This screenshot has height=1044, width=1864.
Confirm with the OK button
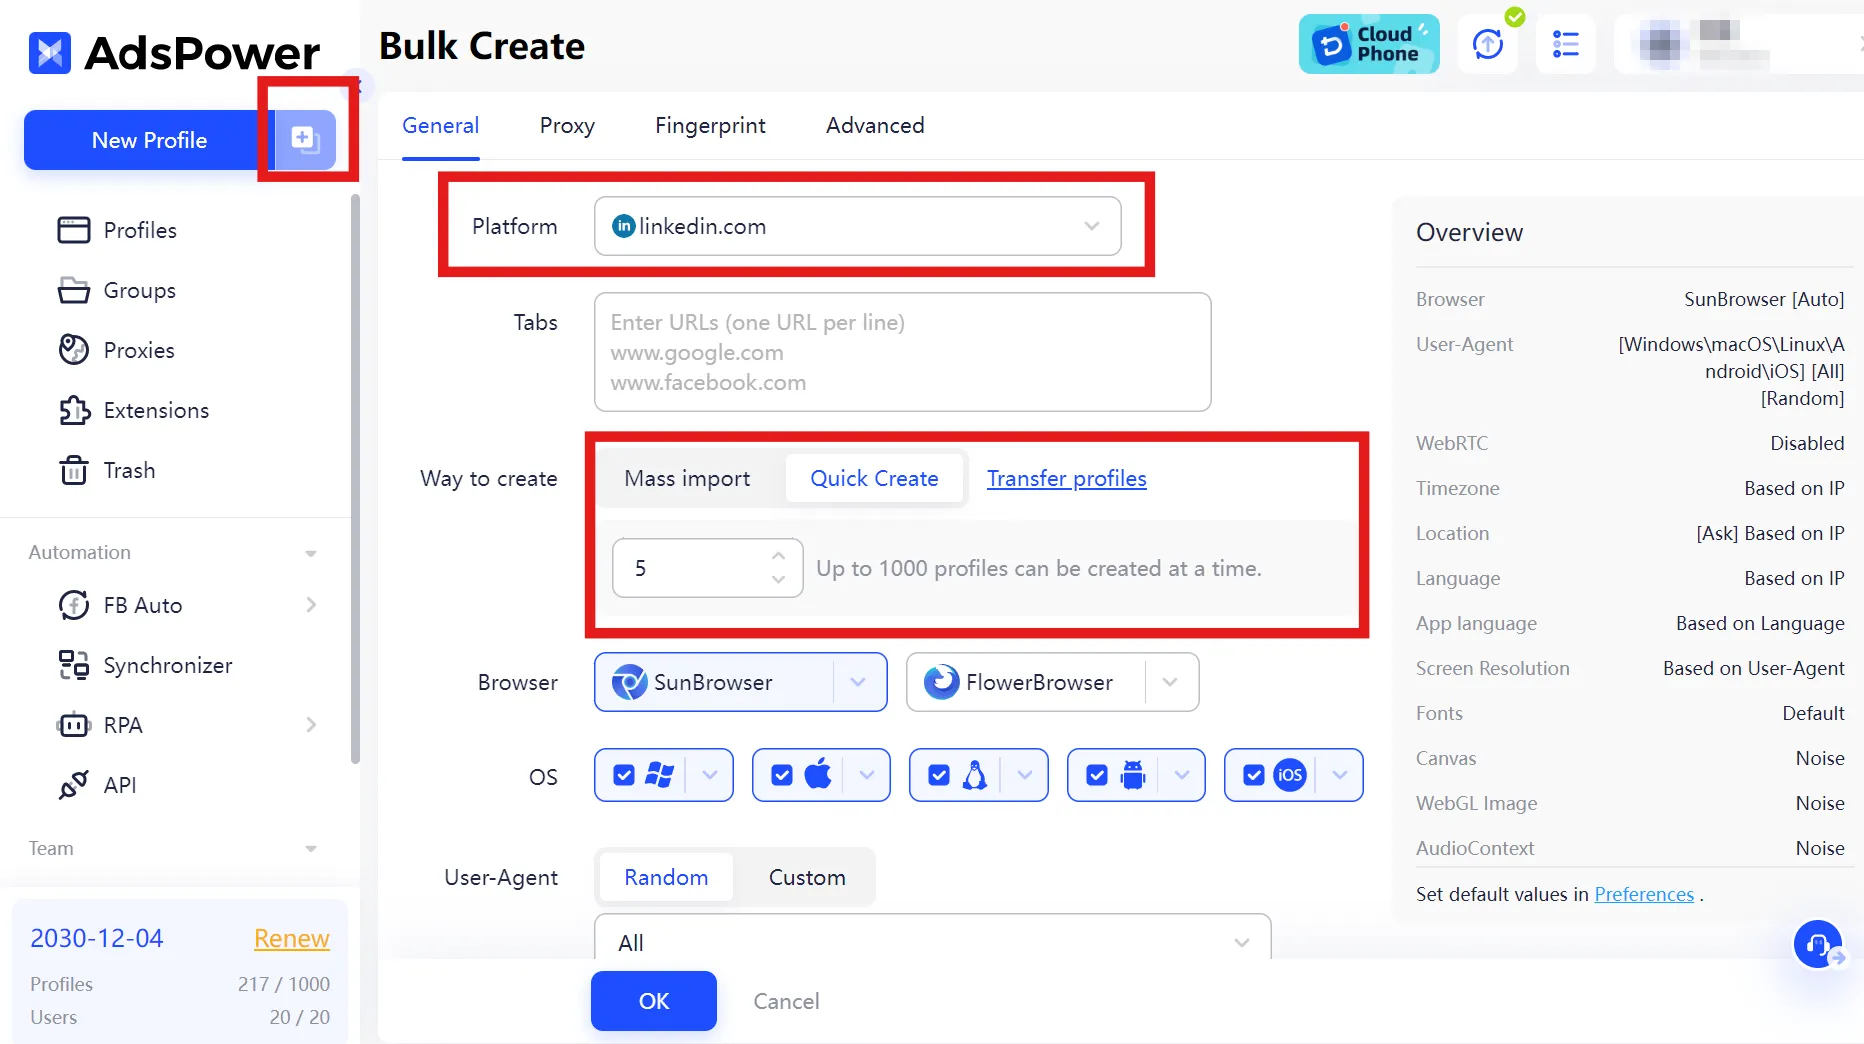(x=654, y=1001)
